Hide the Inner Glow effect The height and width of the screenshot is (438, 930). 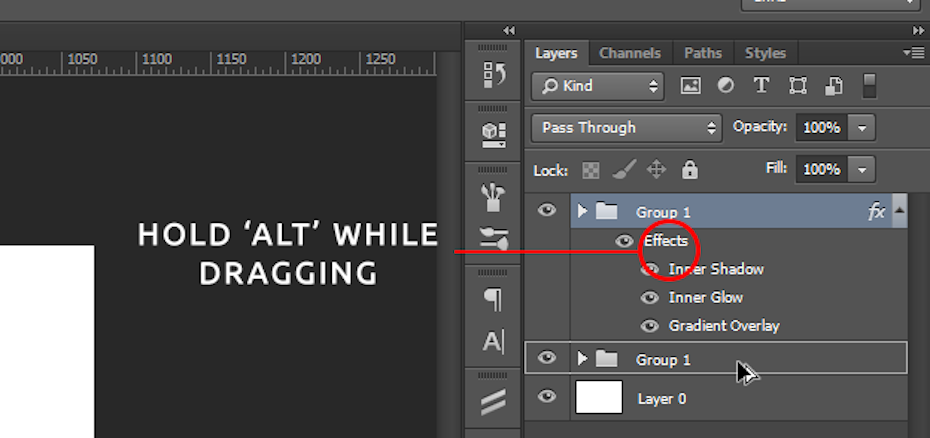tap(649, 298)
